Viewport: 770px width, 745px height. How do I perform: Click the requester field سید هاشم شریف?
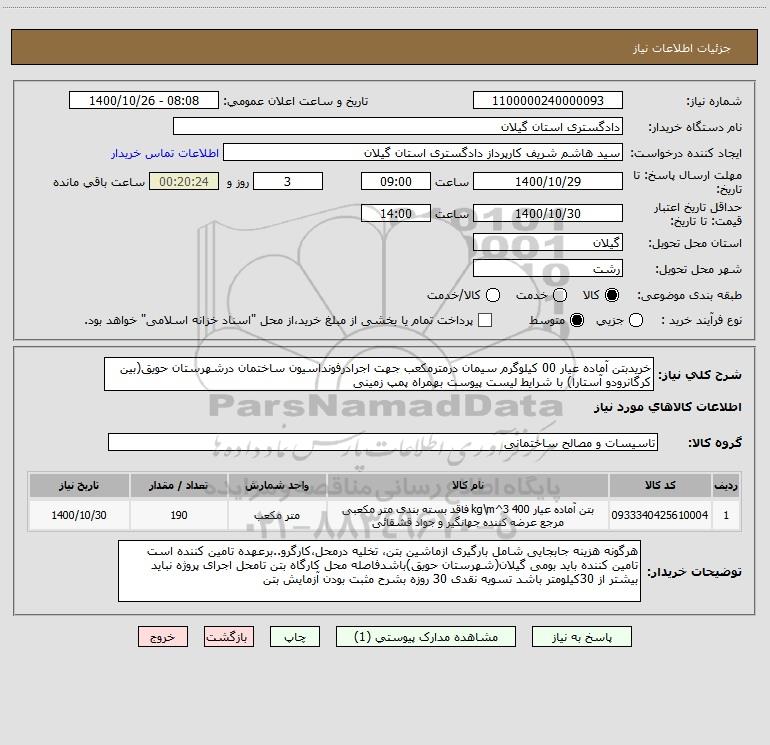423,153
